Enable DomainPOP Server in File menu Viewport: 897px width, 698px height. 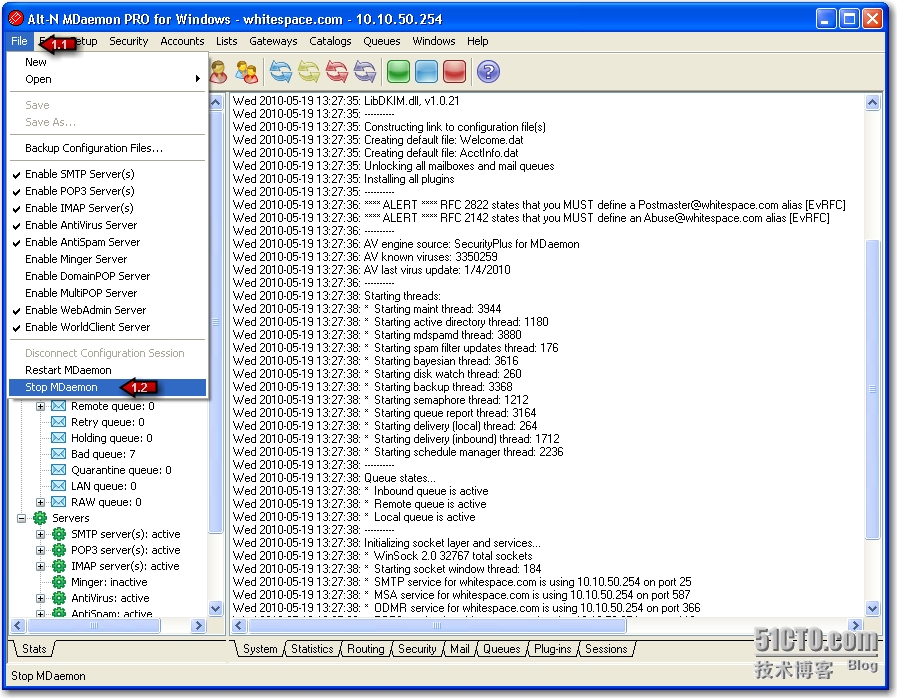pos(108,276)
